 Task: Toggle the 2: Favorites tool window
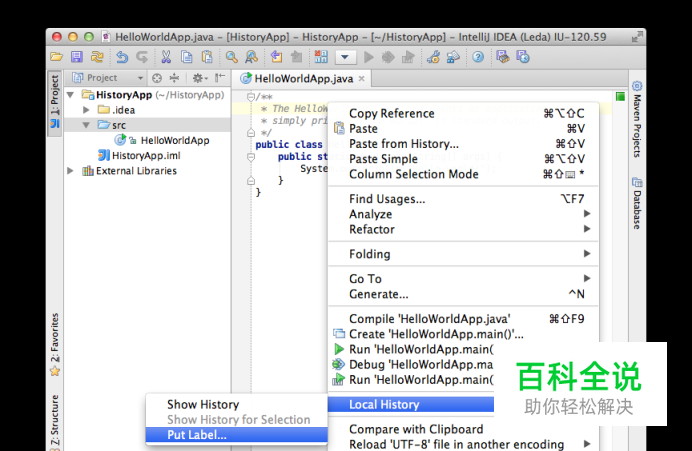click(54, 345)
